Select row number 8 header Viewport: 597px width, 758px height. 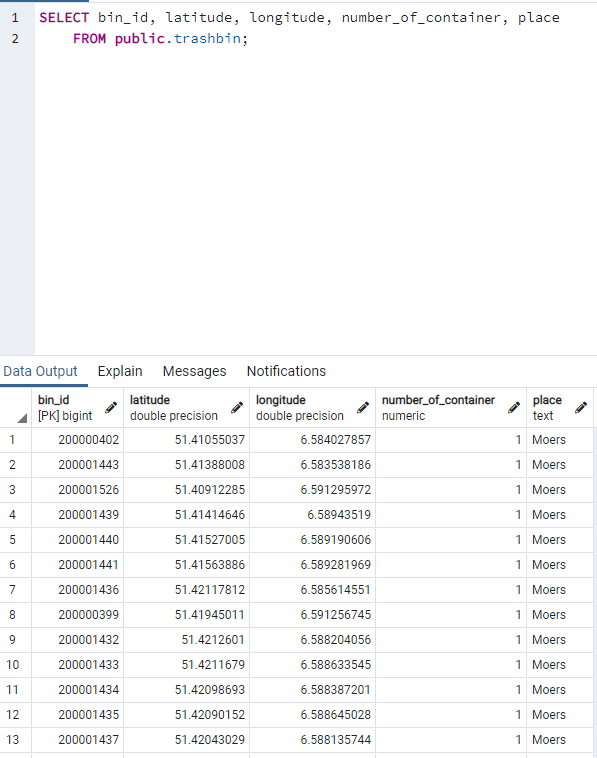[x=15, y=615]
